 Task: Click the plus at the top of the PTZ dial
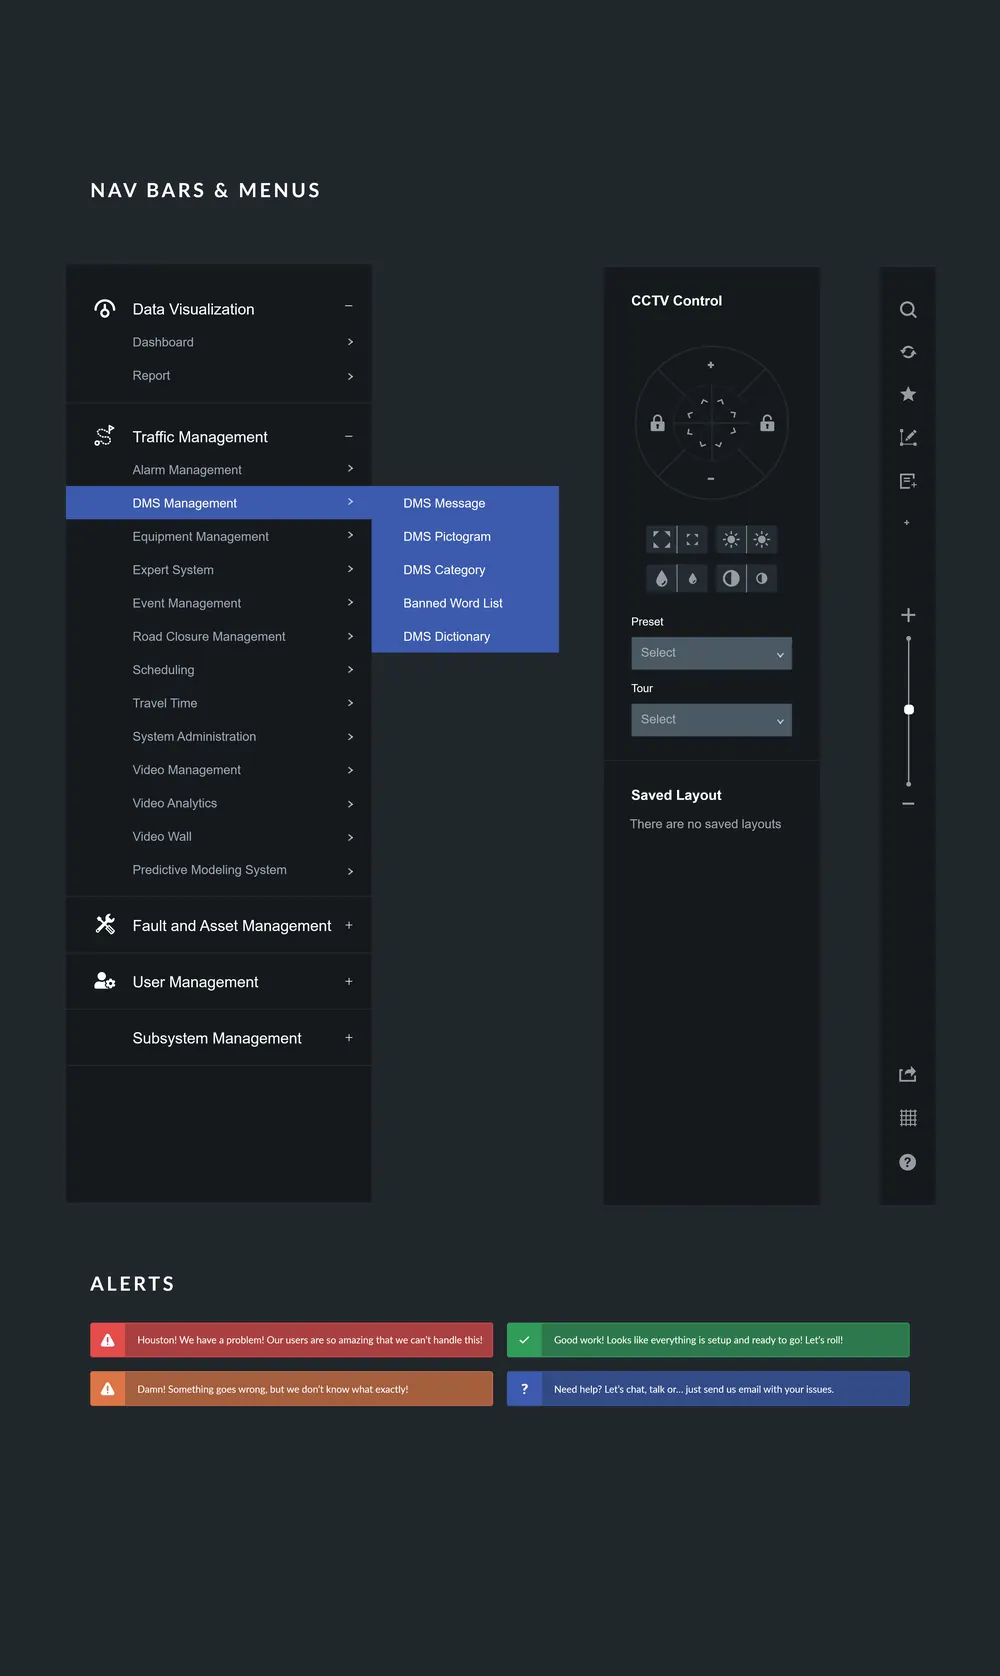[x=711, y=365]
